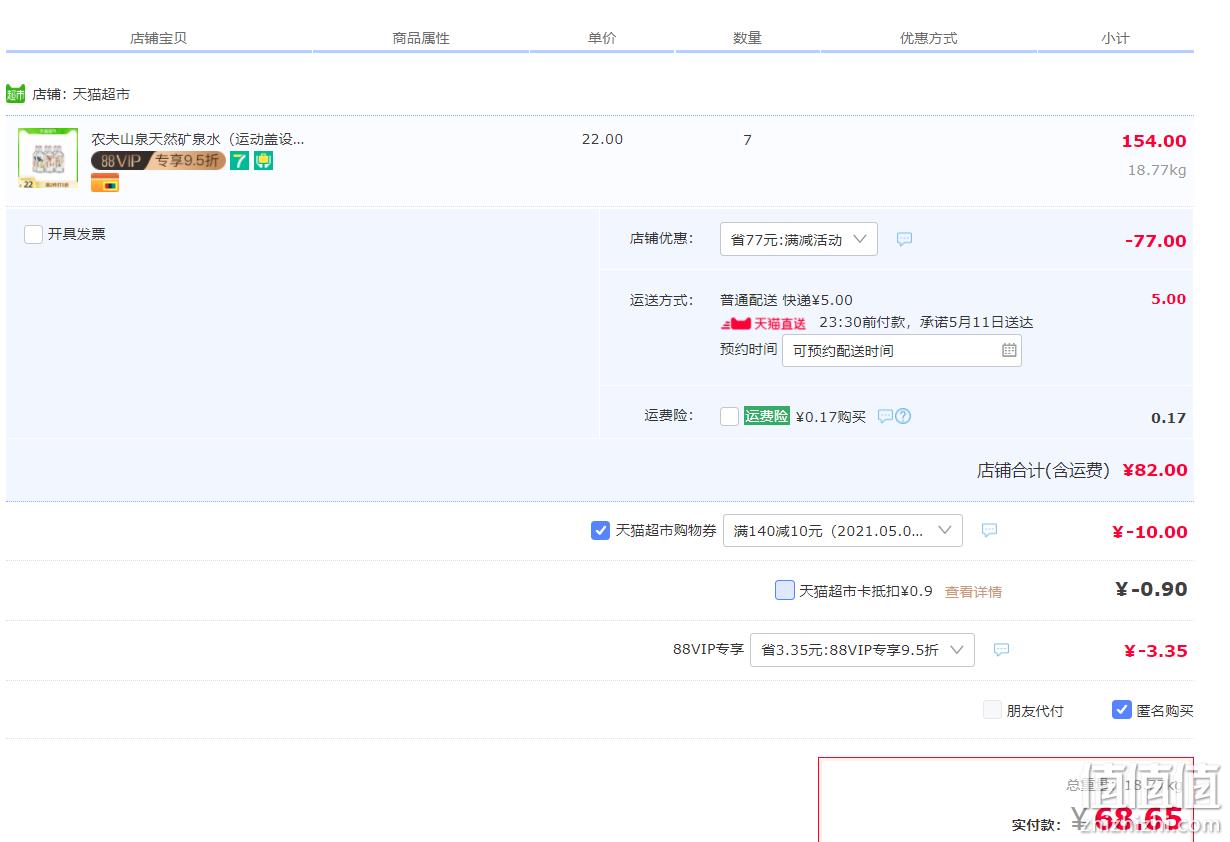
Task: Click the weight text 18.77kg under subtotal
Action: [x=1157, y=170]
